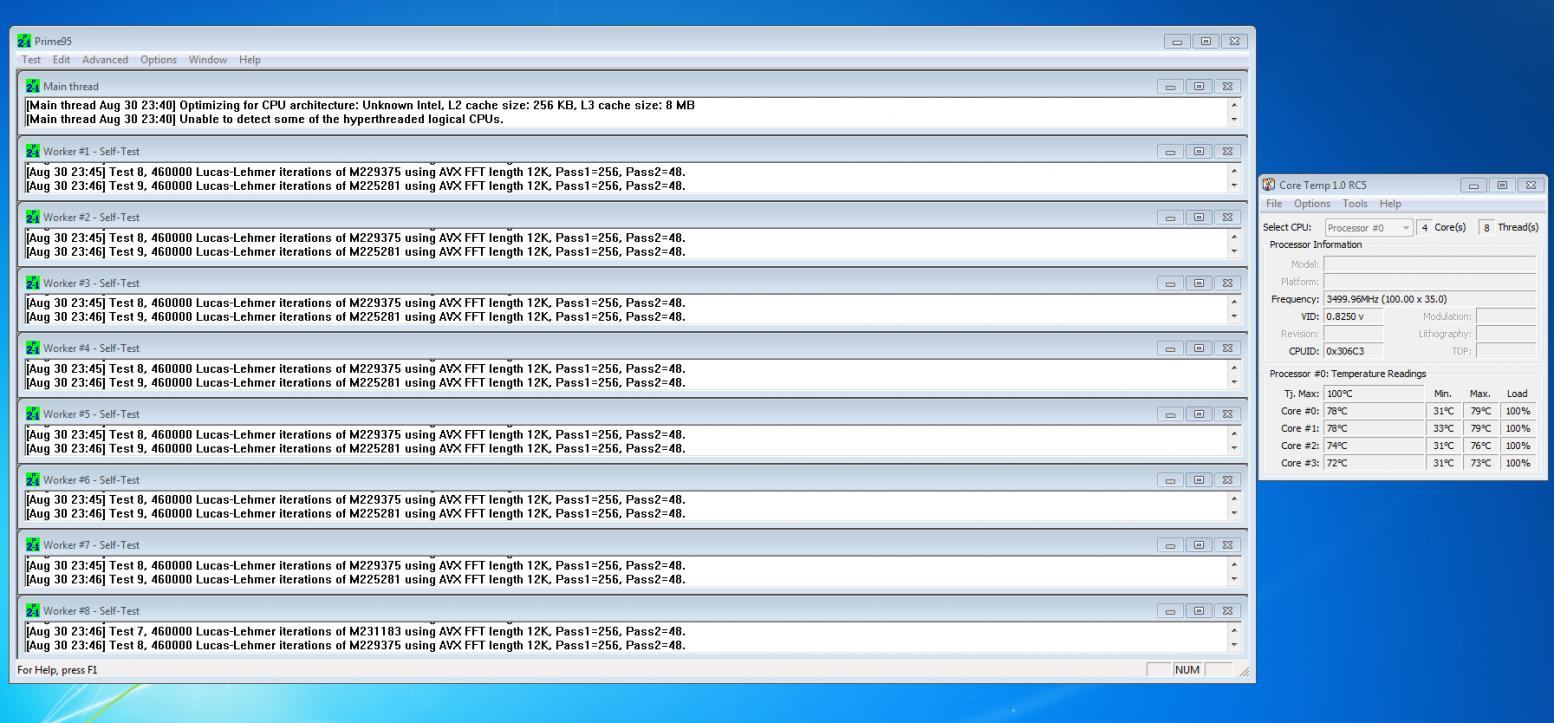This screenshot has height=723, width=1554.
Task: Click the Core #1 Min value 33°C
Action: pyautogui.click(x=1444, y=428)
